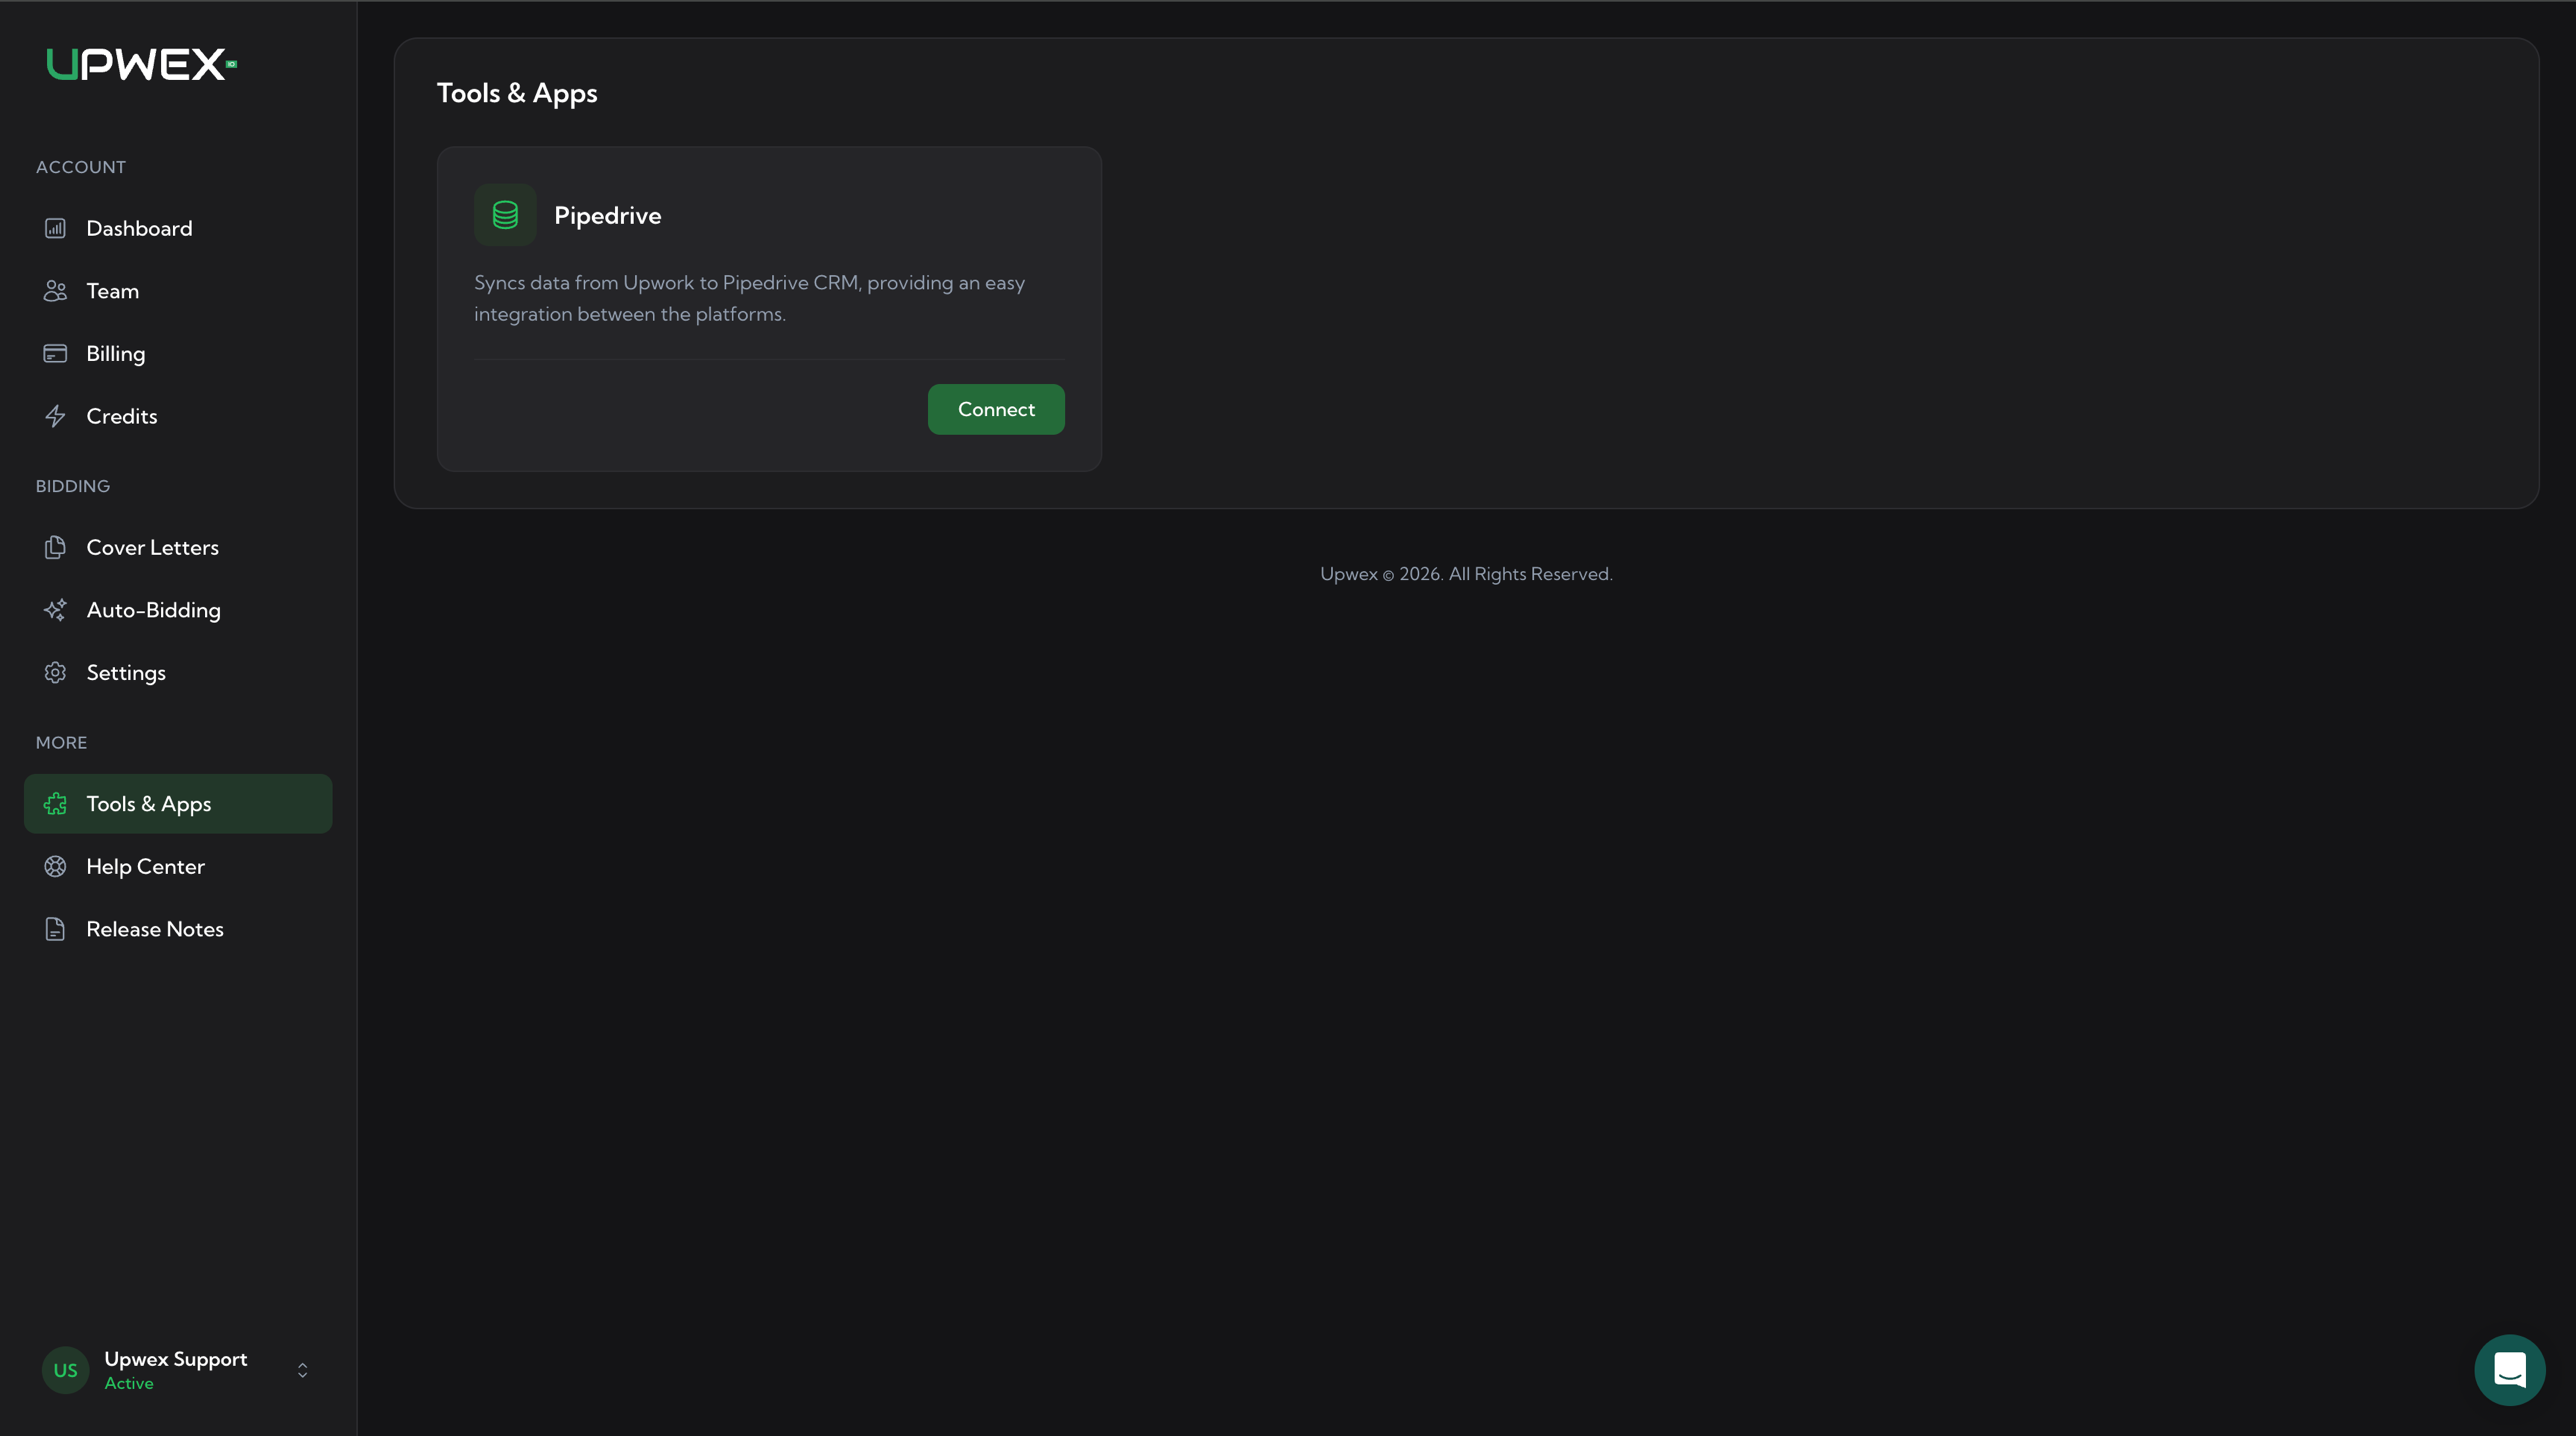Click the Upwex 2026 copyright footer
This screenshot has width=2576, height=1436.
tap(1466, 574)
